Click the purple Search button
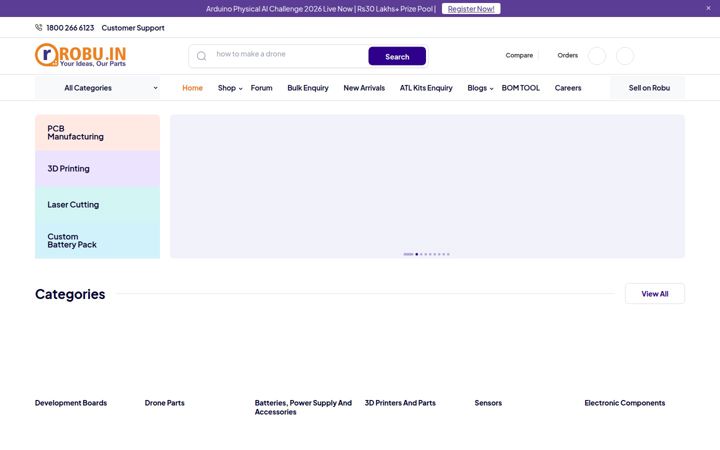The height and width of the screenshot is (450, 720). pyautogui.click(x=397, y=56)
